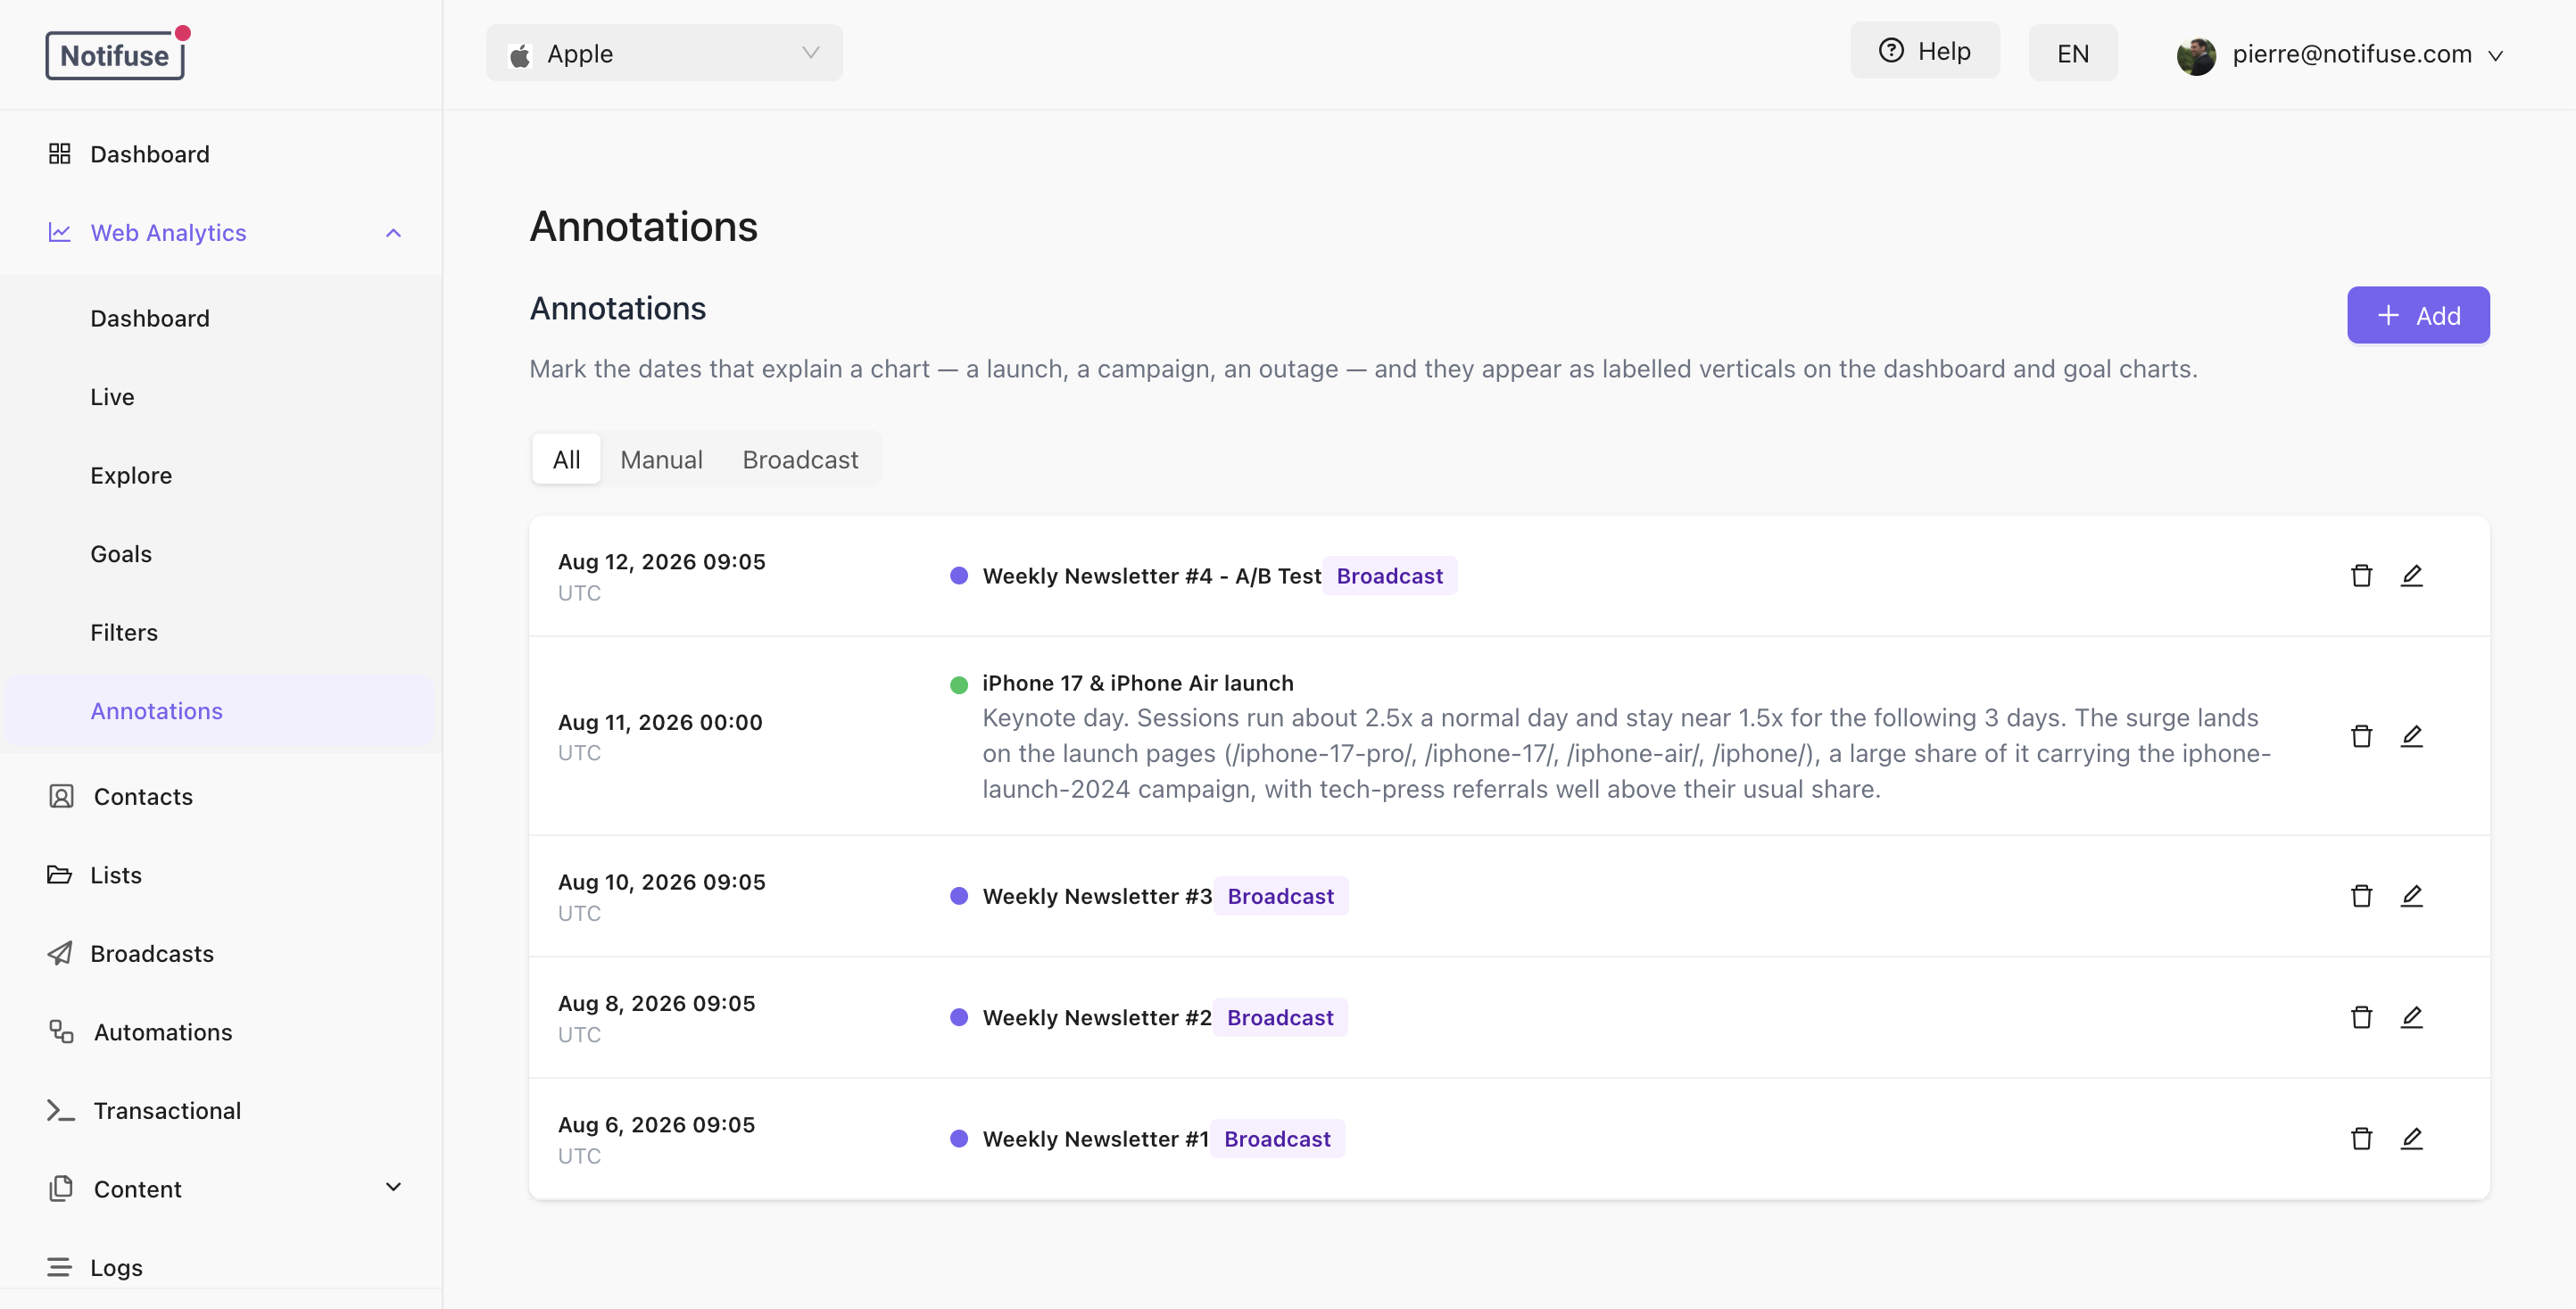Click the Content documents icon
Image resolution: width=2576 pixels, height=1309 pixels.
coord(61,1188)
